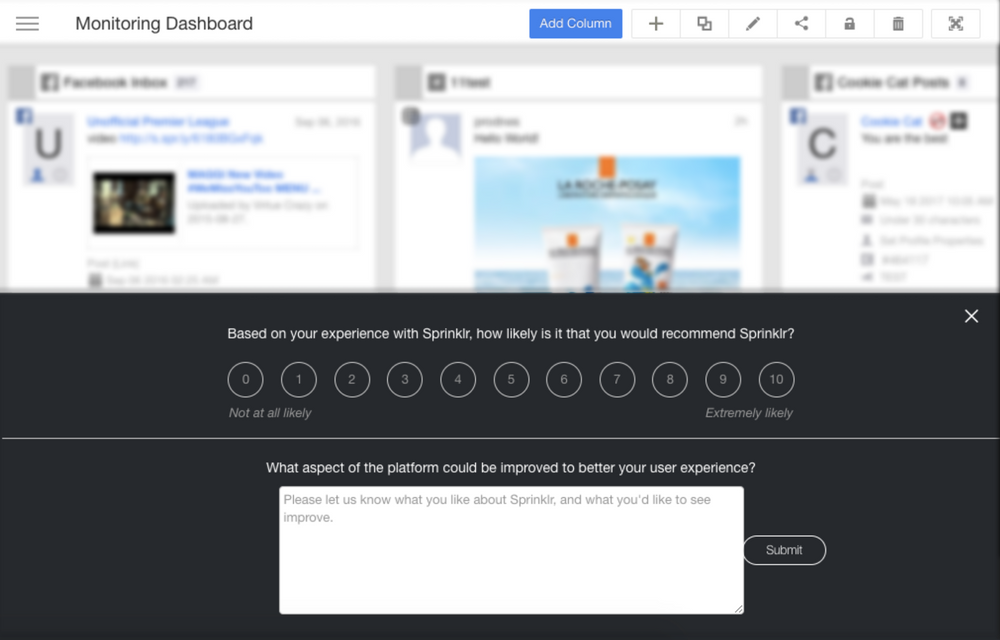Open the La Roche-Posay image post
1000x640 pixels.
coord(607,223)
